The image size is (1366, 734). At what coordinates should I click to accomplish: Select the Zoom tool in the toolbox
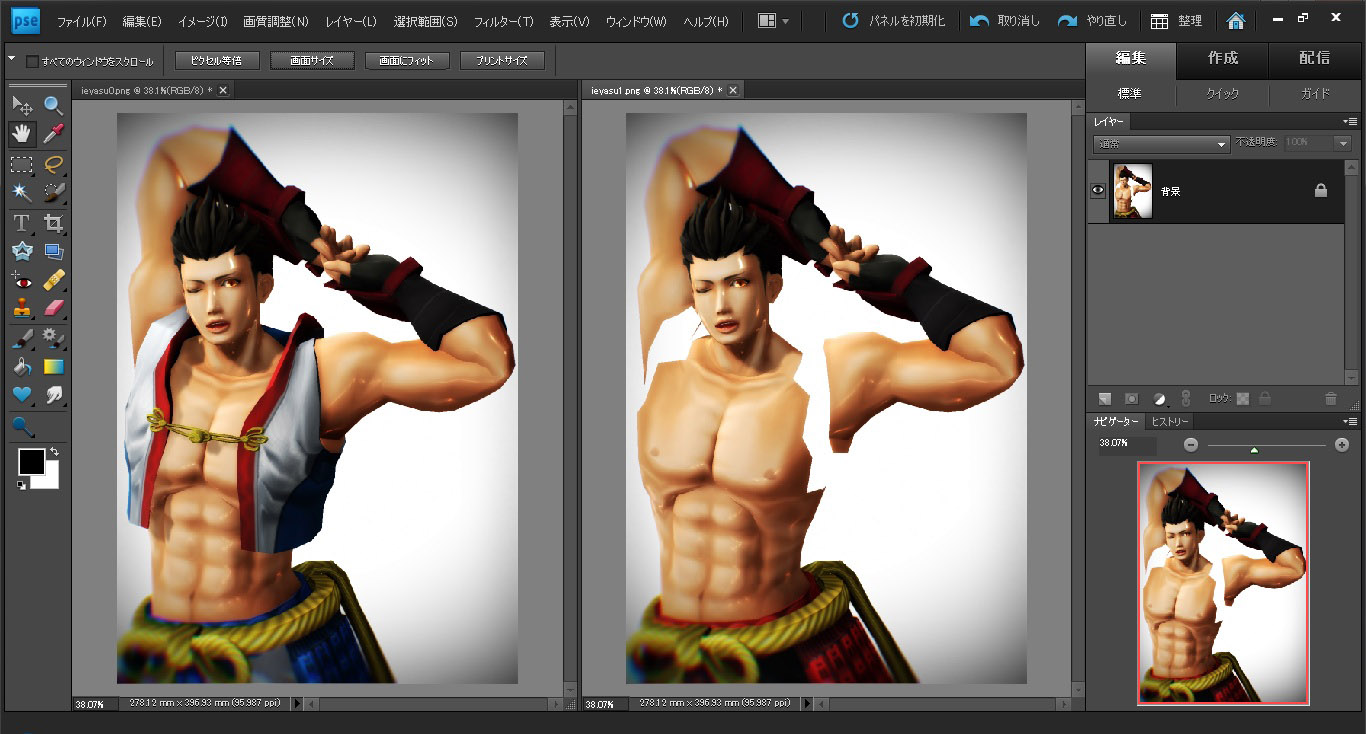click(53, 105)
